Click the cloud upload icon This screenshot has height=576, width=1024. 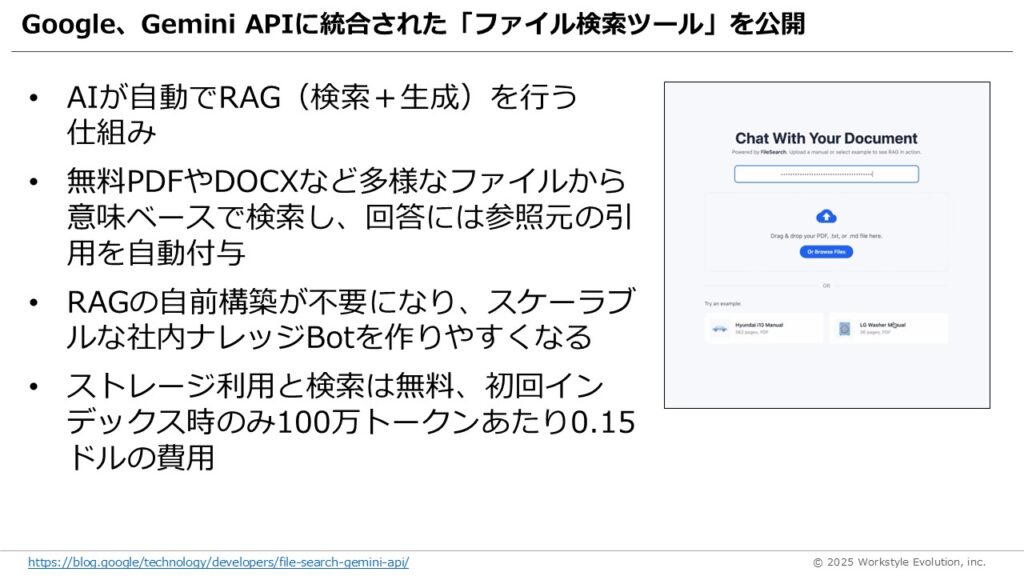click(826, 215)
